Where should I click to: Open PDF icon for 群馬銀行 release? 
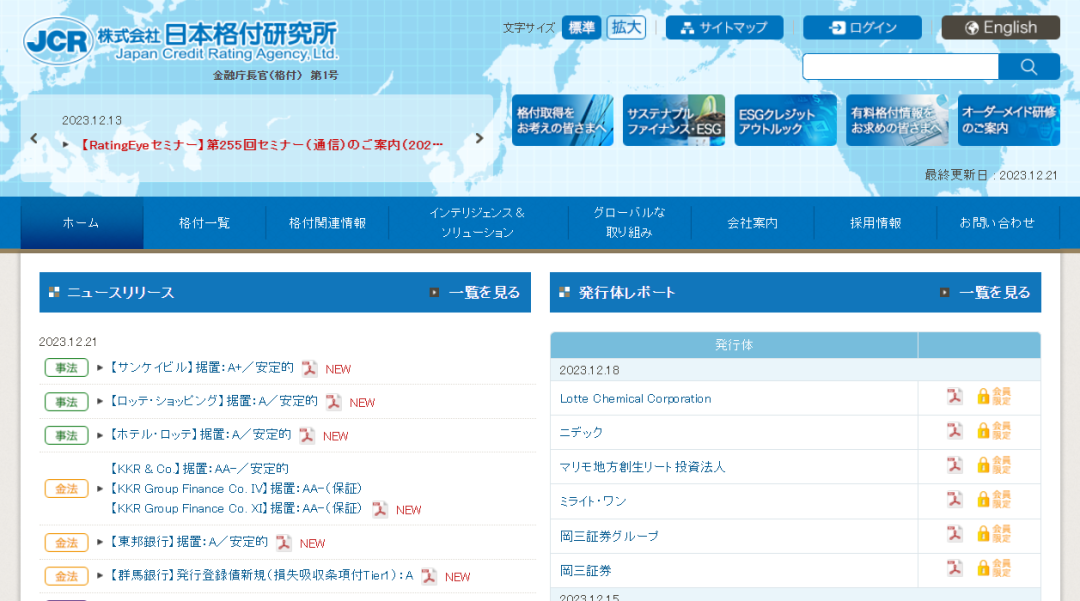428,576
